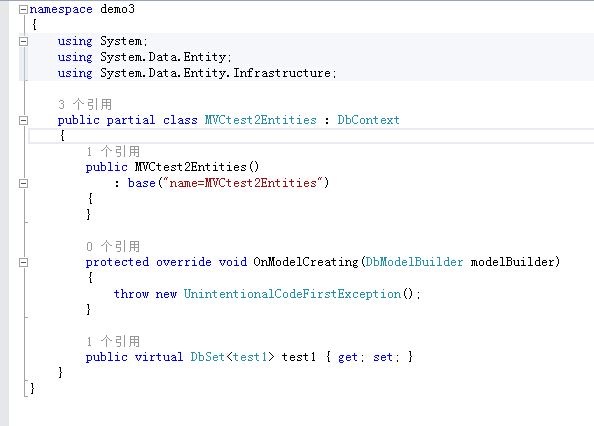This screenshot has width=594, height=426.
Task: Click the 'using System.Data.Entity;' line
Action: tap(144, 57)
